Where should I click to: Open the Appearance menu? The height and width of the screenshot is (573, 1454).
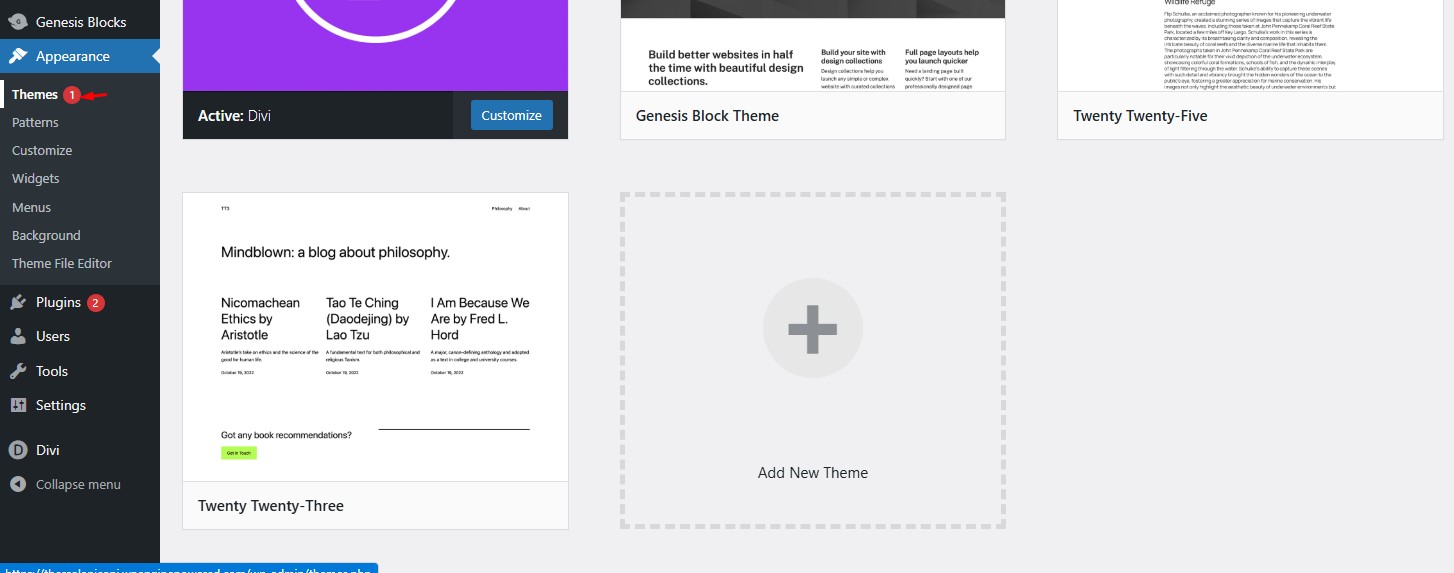(80, 56)
